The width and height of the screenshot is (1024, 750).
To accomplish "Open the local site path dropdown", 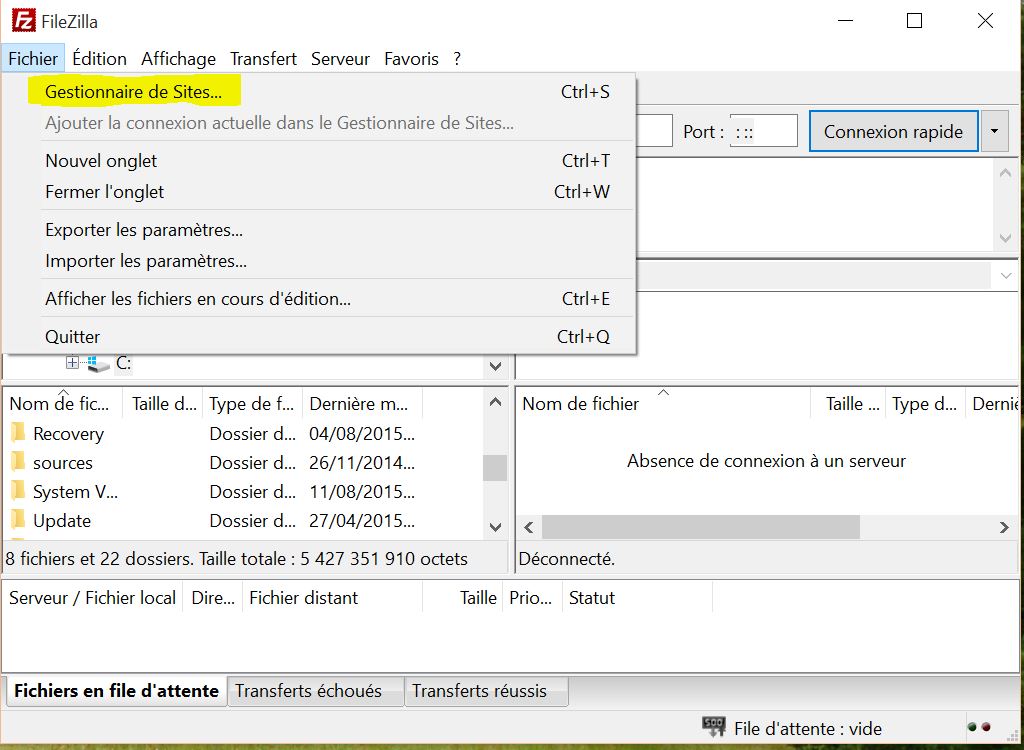I will [495, 366].
